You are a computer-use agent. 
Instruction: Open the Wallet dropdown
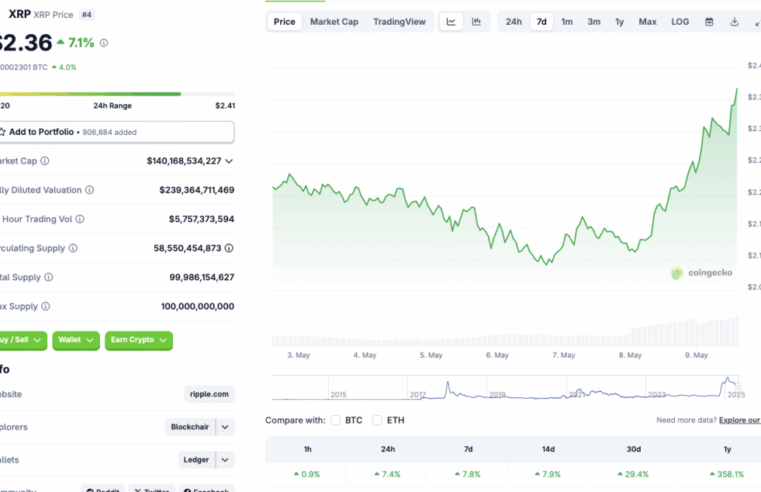pyautogui.click(x=76, y=340)
